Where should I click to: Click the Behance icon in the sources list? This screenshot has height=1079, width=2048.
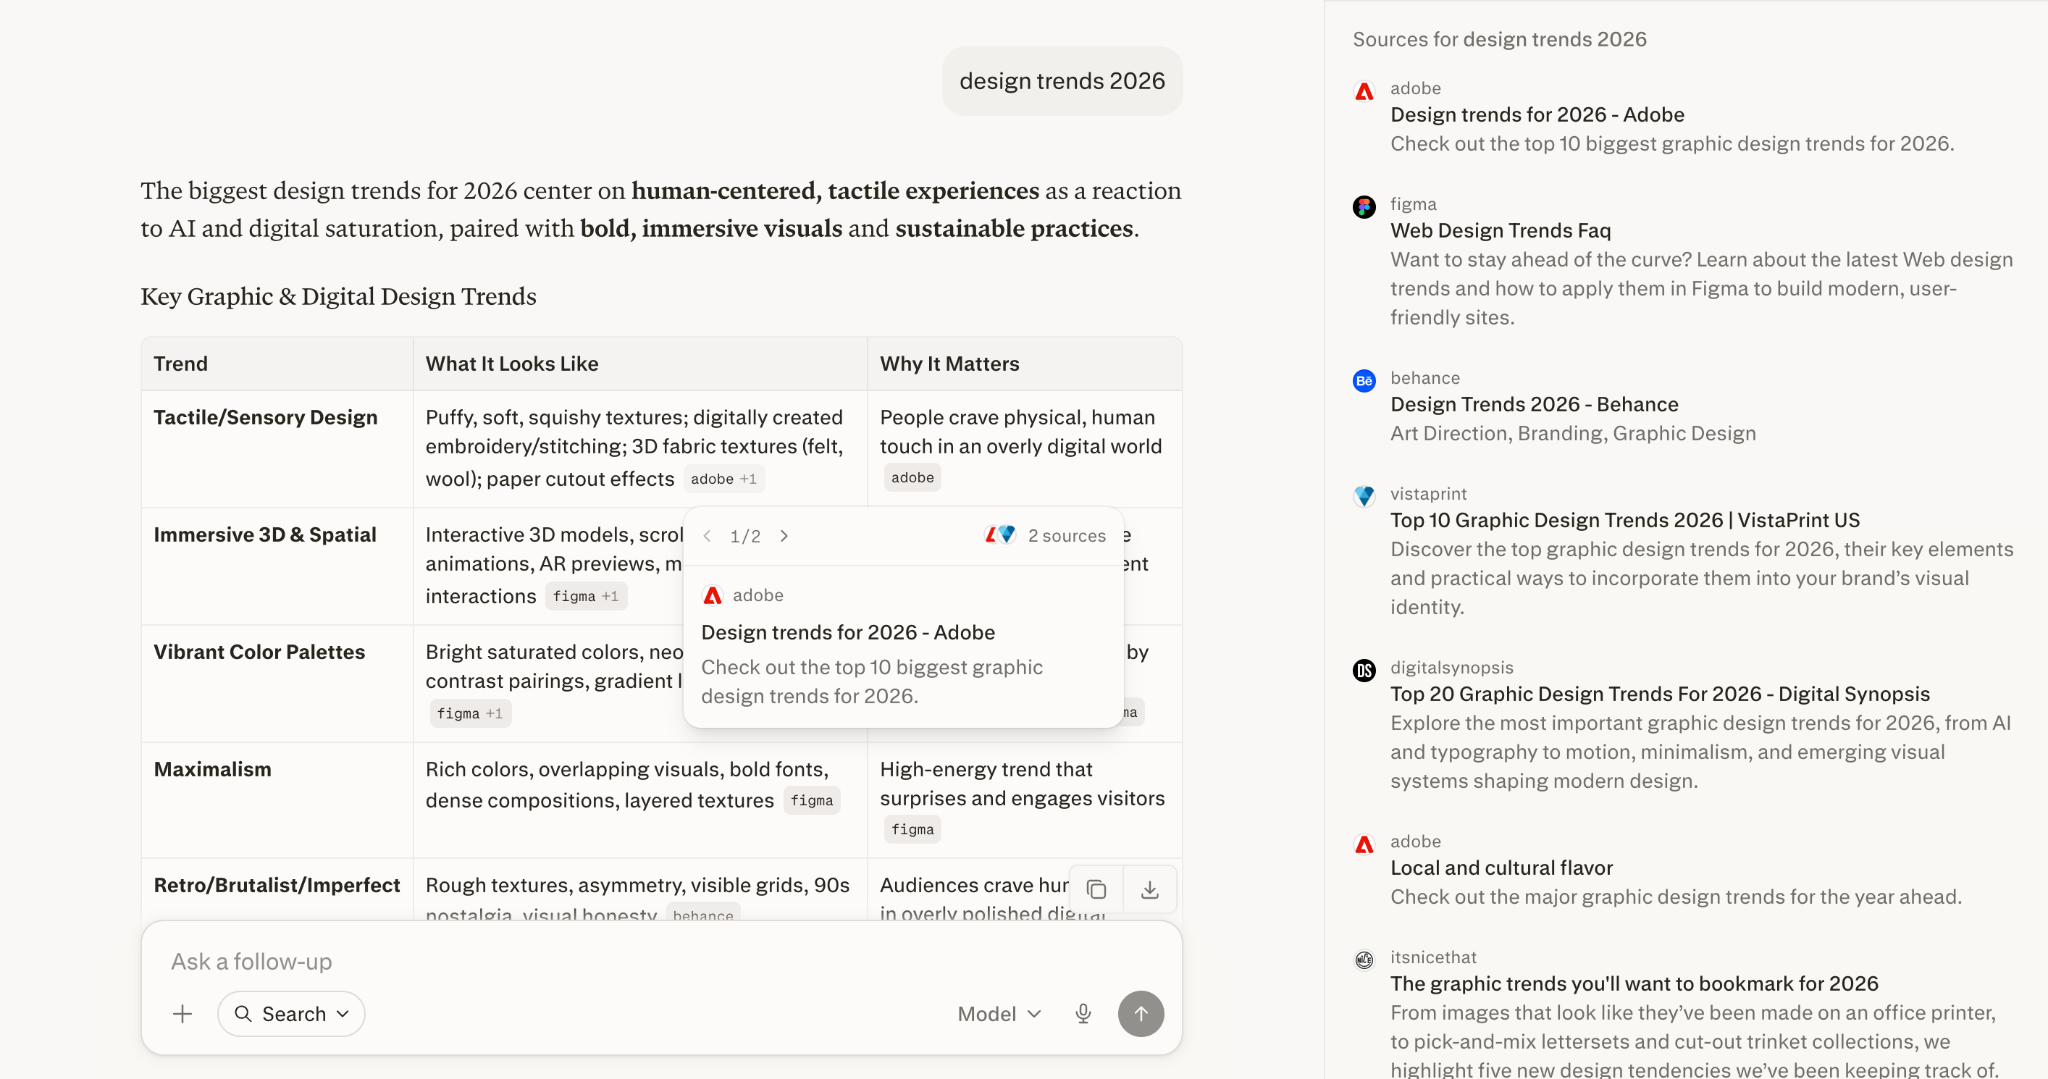tap(1364, 381)
